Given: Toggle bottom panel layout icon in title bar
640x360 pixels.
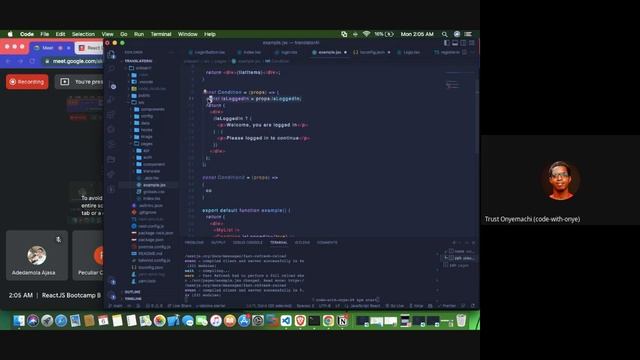Looking at the screenshot, I should click(x=455, y=42).
